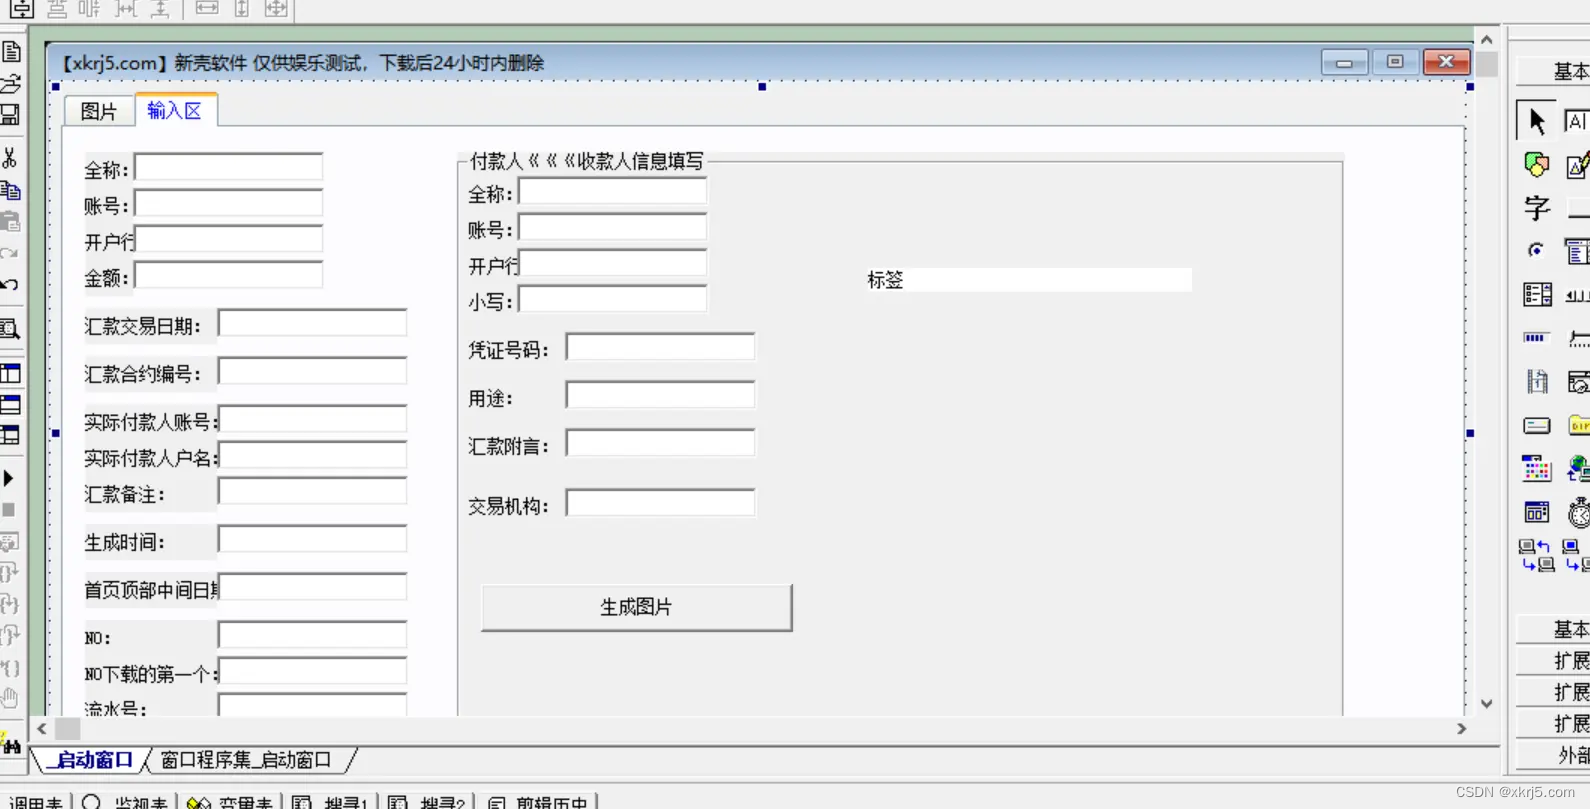Click the horizontal scrollbar right arrow
Viewport: 1590px width, 809px height.
coord(1462,729)
